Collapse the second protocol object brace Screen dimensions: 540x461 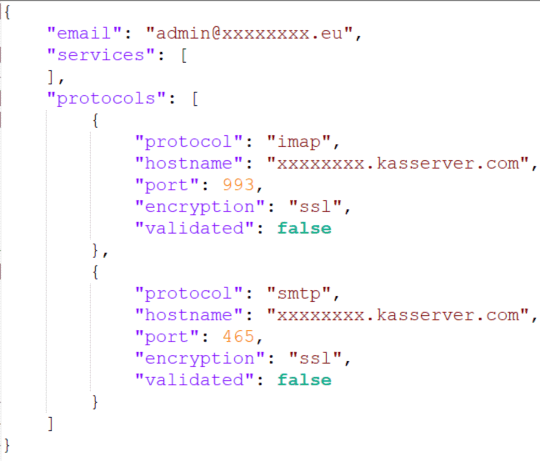(x=95, y=272)
